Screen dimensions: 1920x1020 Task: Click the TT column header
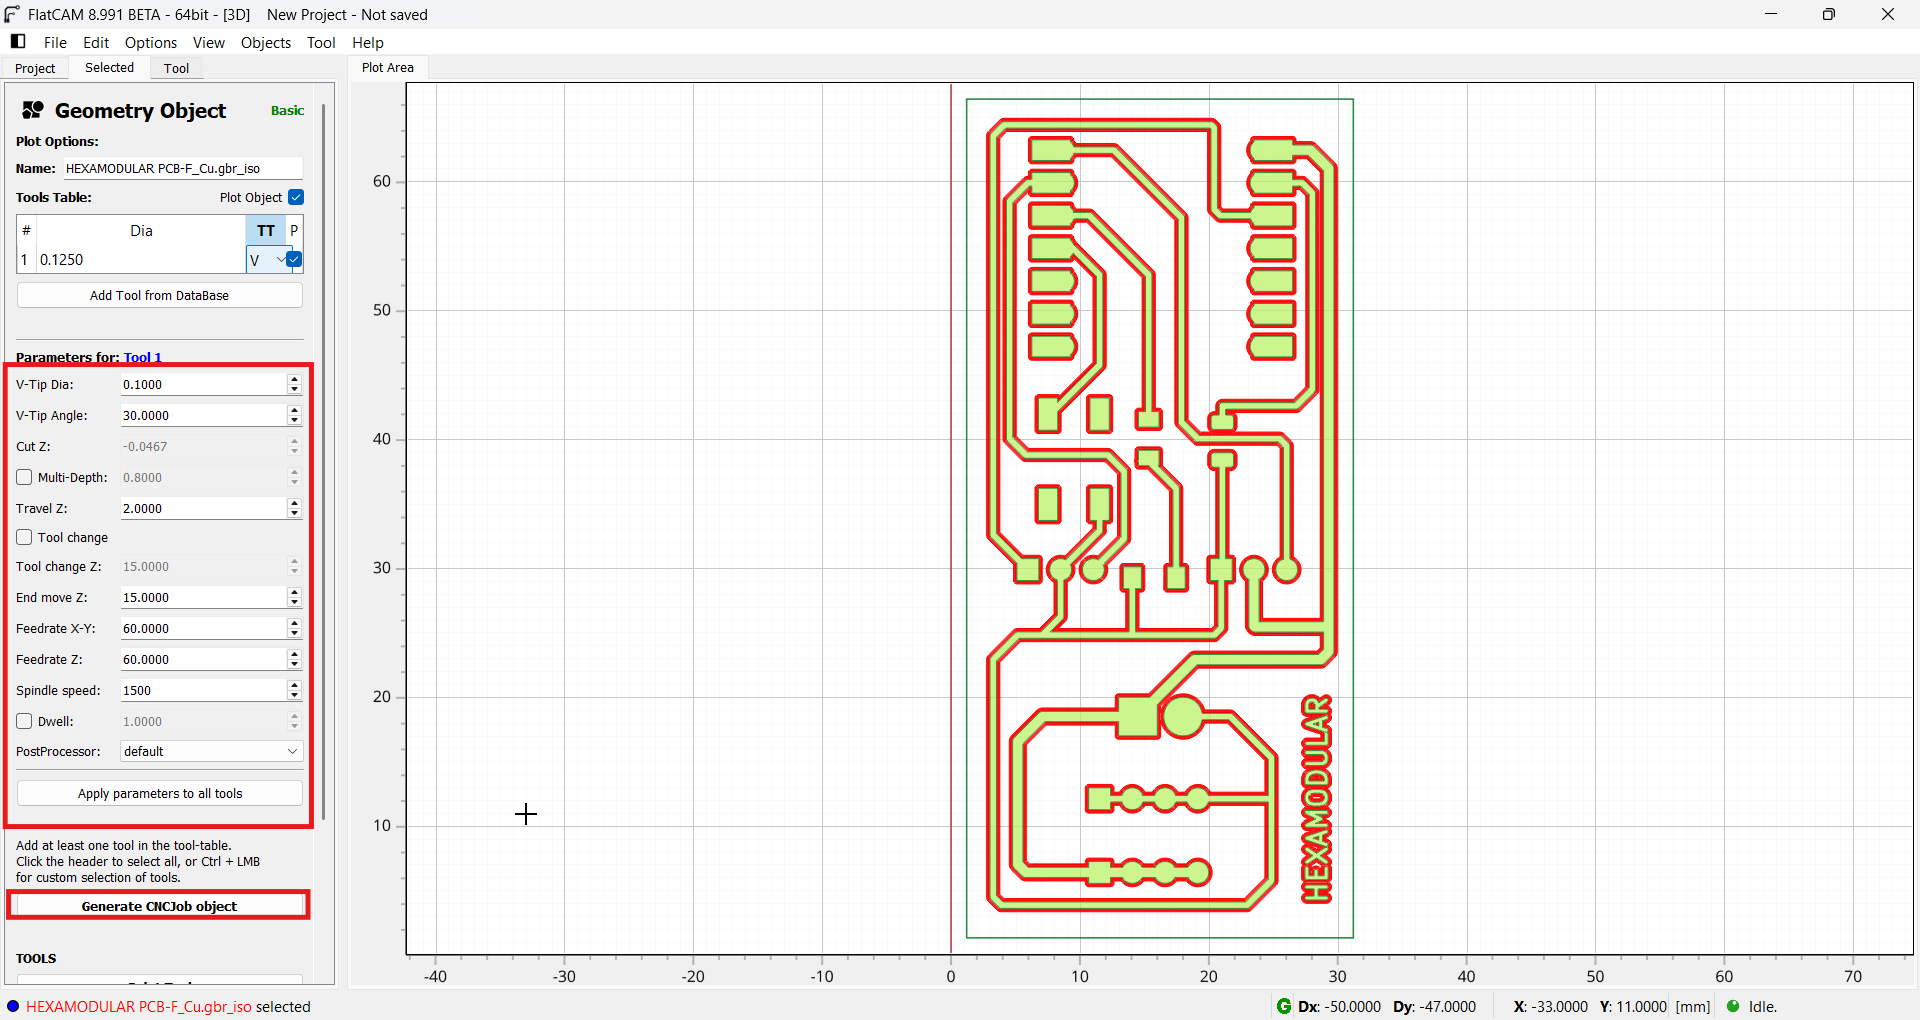266,230
